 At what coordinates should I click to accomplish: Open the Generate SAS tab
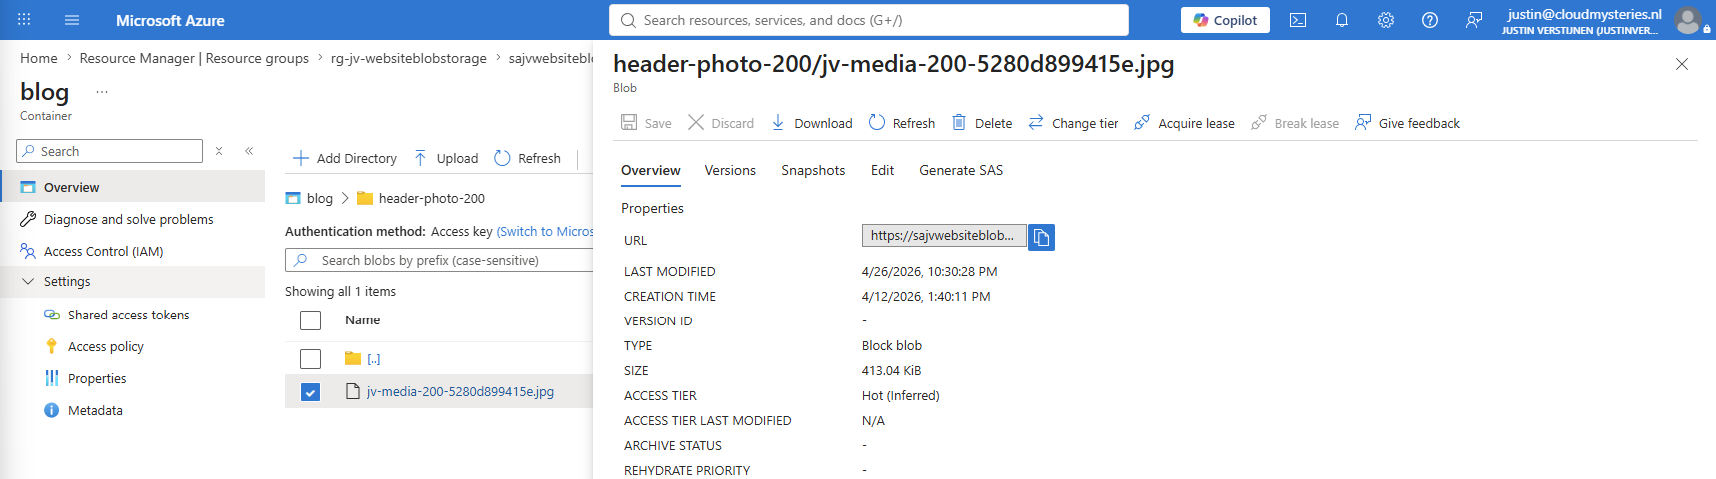961,170
